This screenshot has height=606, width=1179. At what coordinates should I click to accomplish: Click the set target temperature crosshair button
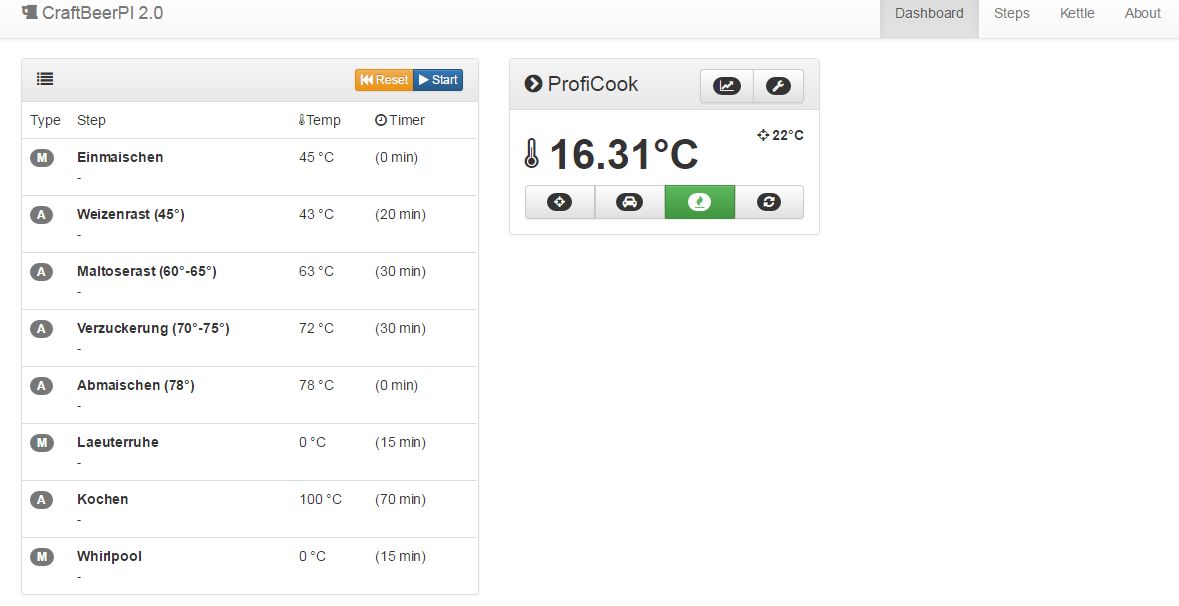click(x=559, y=202)
